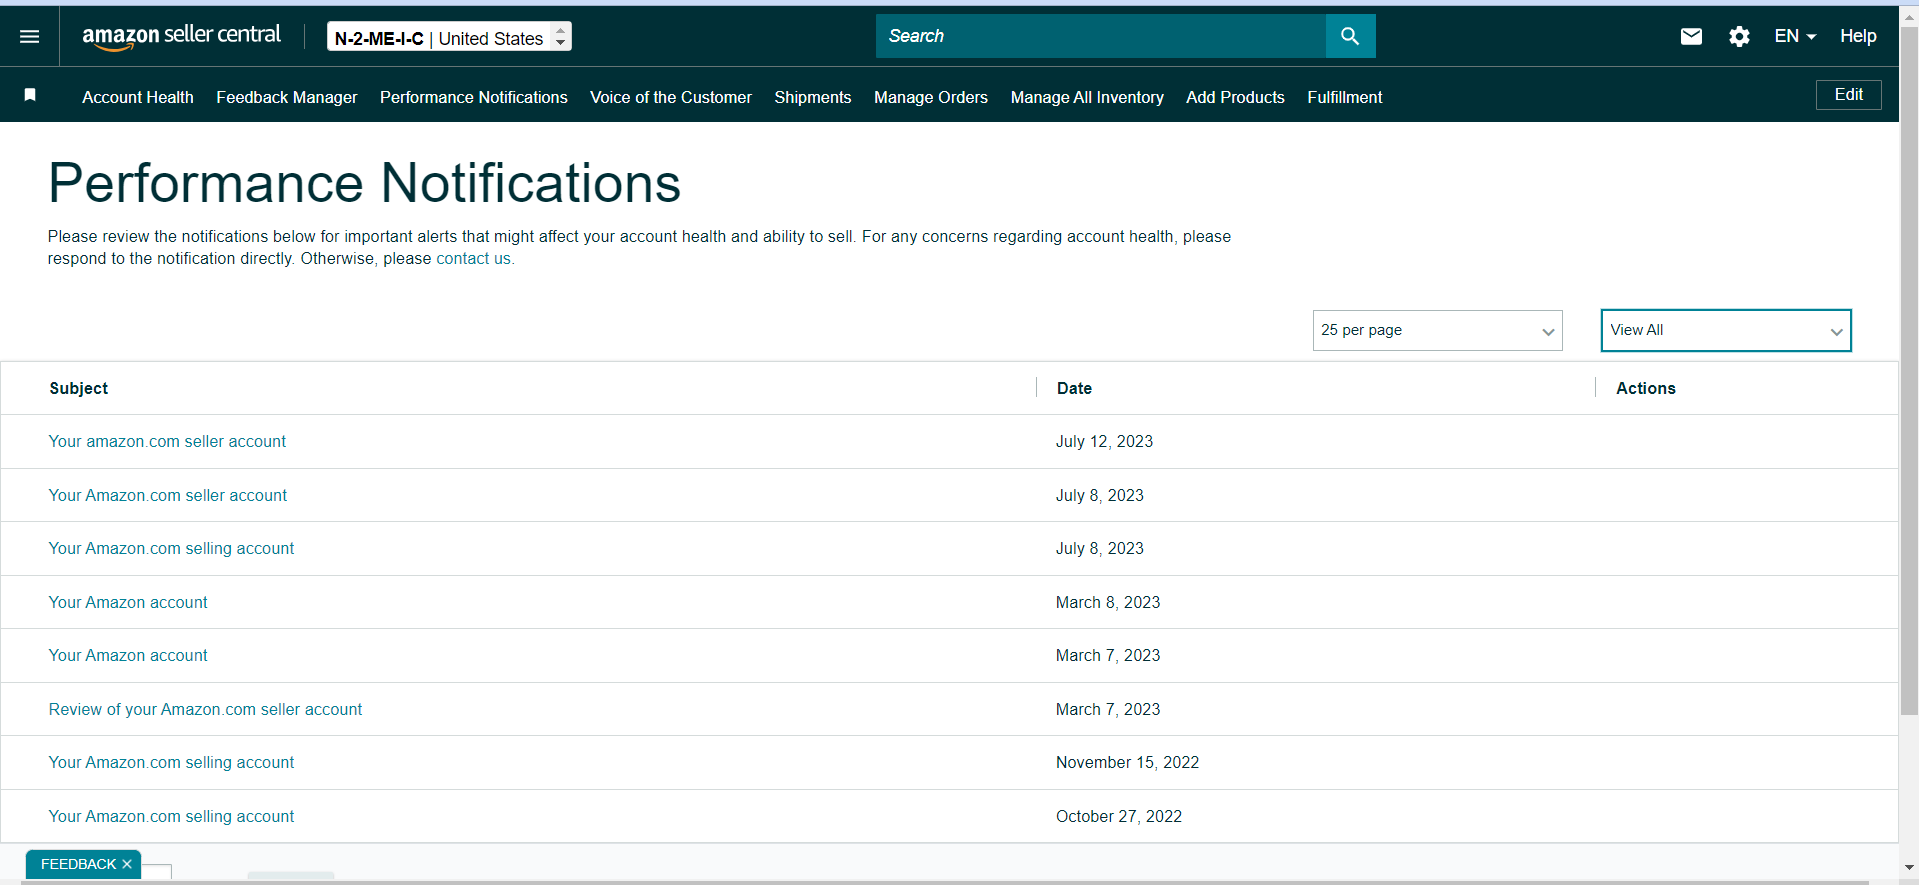Click the Performance Notifications page heading
Viewport: 1919px width, 885px height.
(364, 183)
